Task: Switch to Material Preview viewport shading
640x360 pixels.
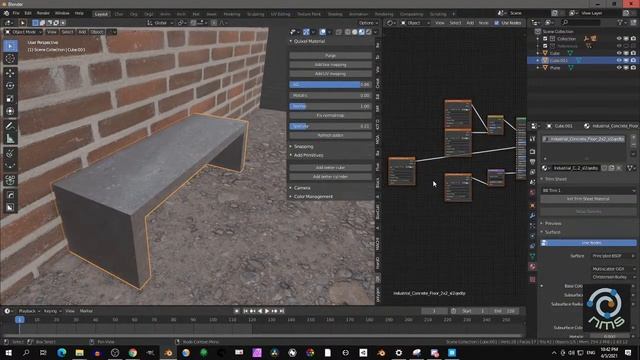Action: (362, 32)
